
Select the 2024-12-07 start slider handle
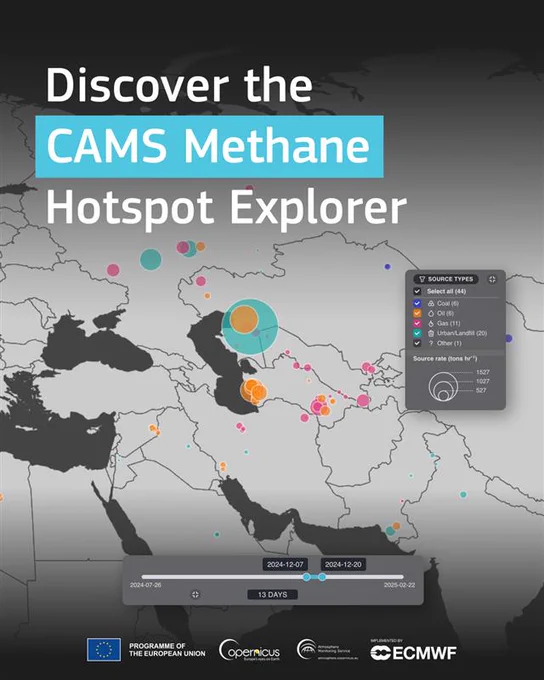tap(306, 577)
